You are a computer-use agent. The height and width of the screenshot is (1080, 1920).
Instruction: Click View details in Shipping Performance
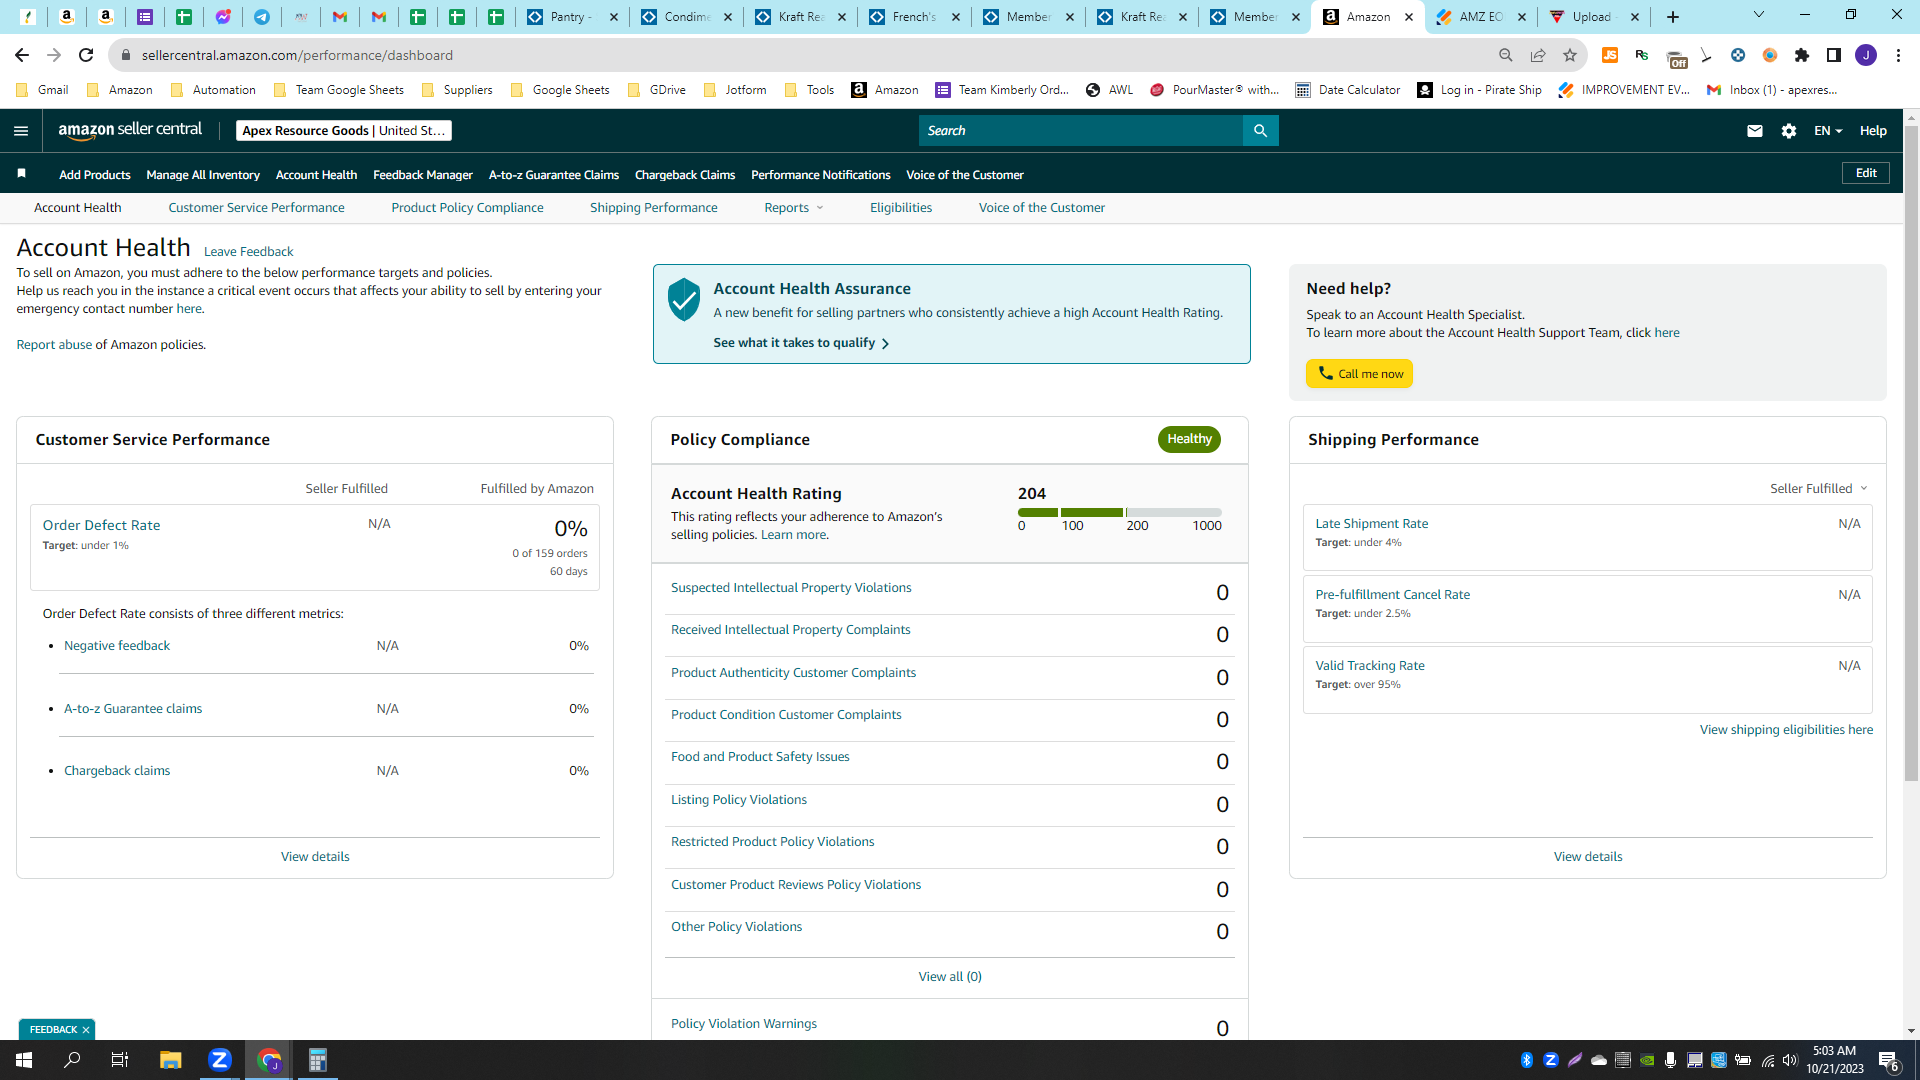(1588, 857)
